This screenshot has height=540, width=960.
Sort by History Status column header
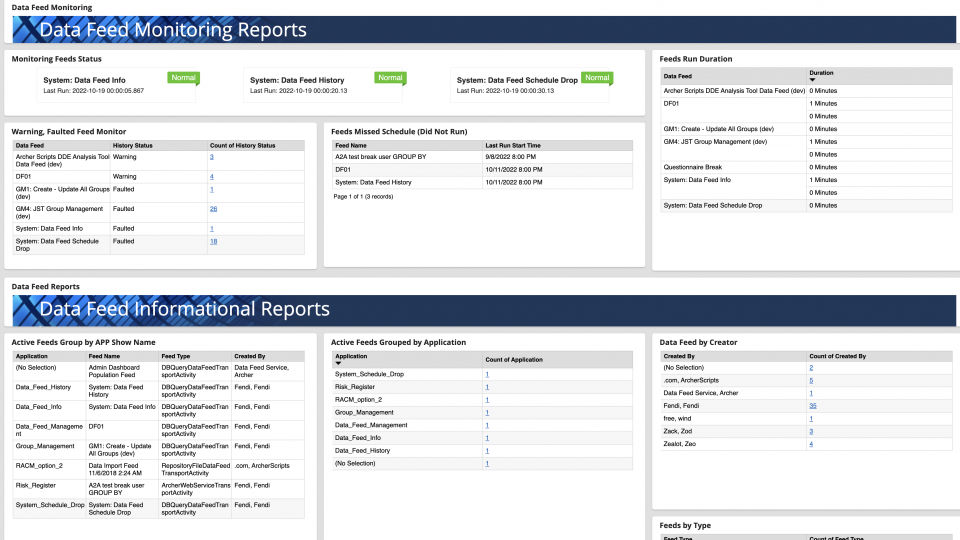pyautogui.click(x=132, y=146)
